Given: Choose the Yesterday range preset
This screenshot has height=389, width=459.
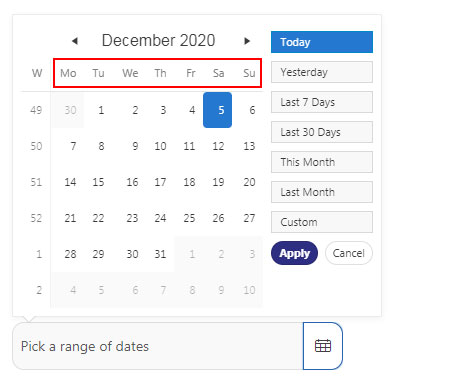Looking at the screenshot, I should click(x=322, y=72).
